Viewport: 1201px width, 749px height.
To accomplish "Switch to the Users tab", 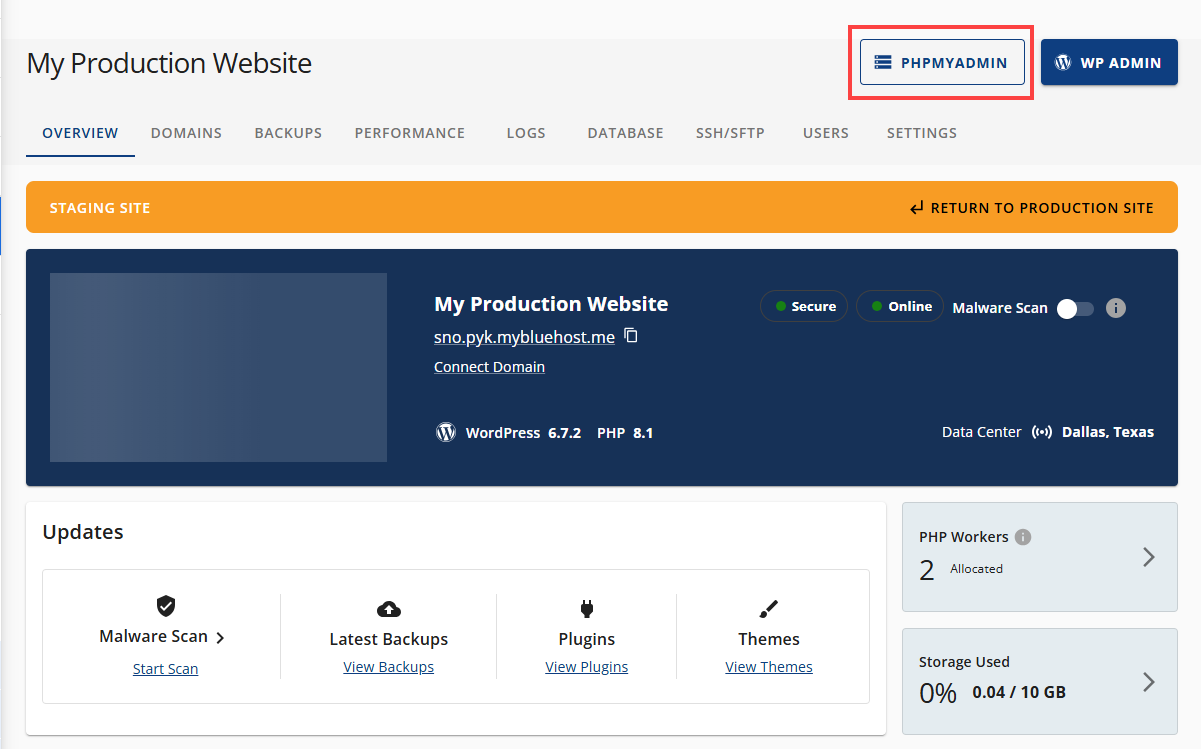I will point(826,133).
